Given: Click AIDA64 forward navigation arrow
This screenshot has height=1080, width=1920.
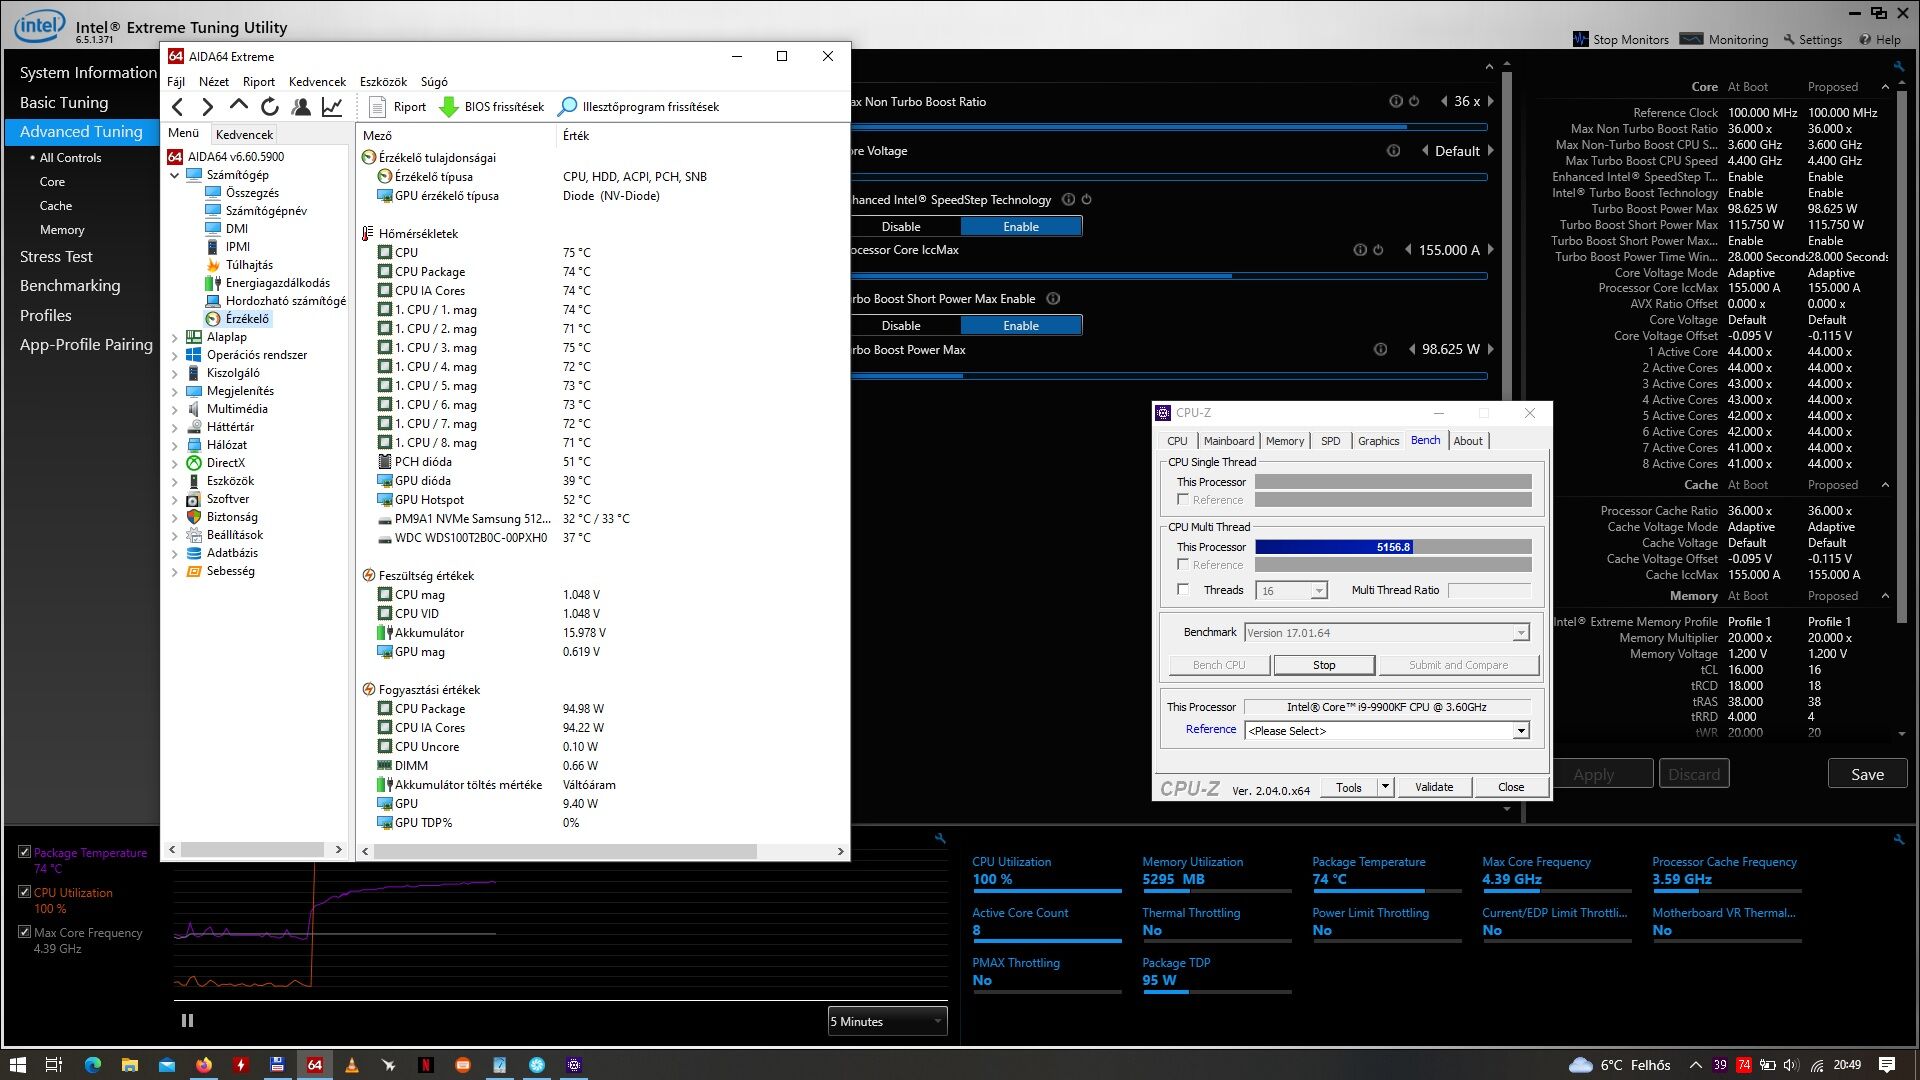Looking at the screenshot, I should click(207, 107).
